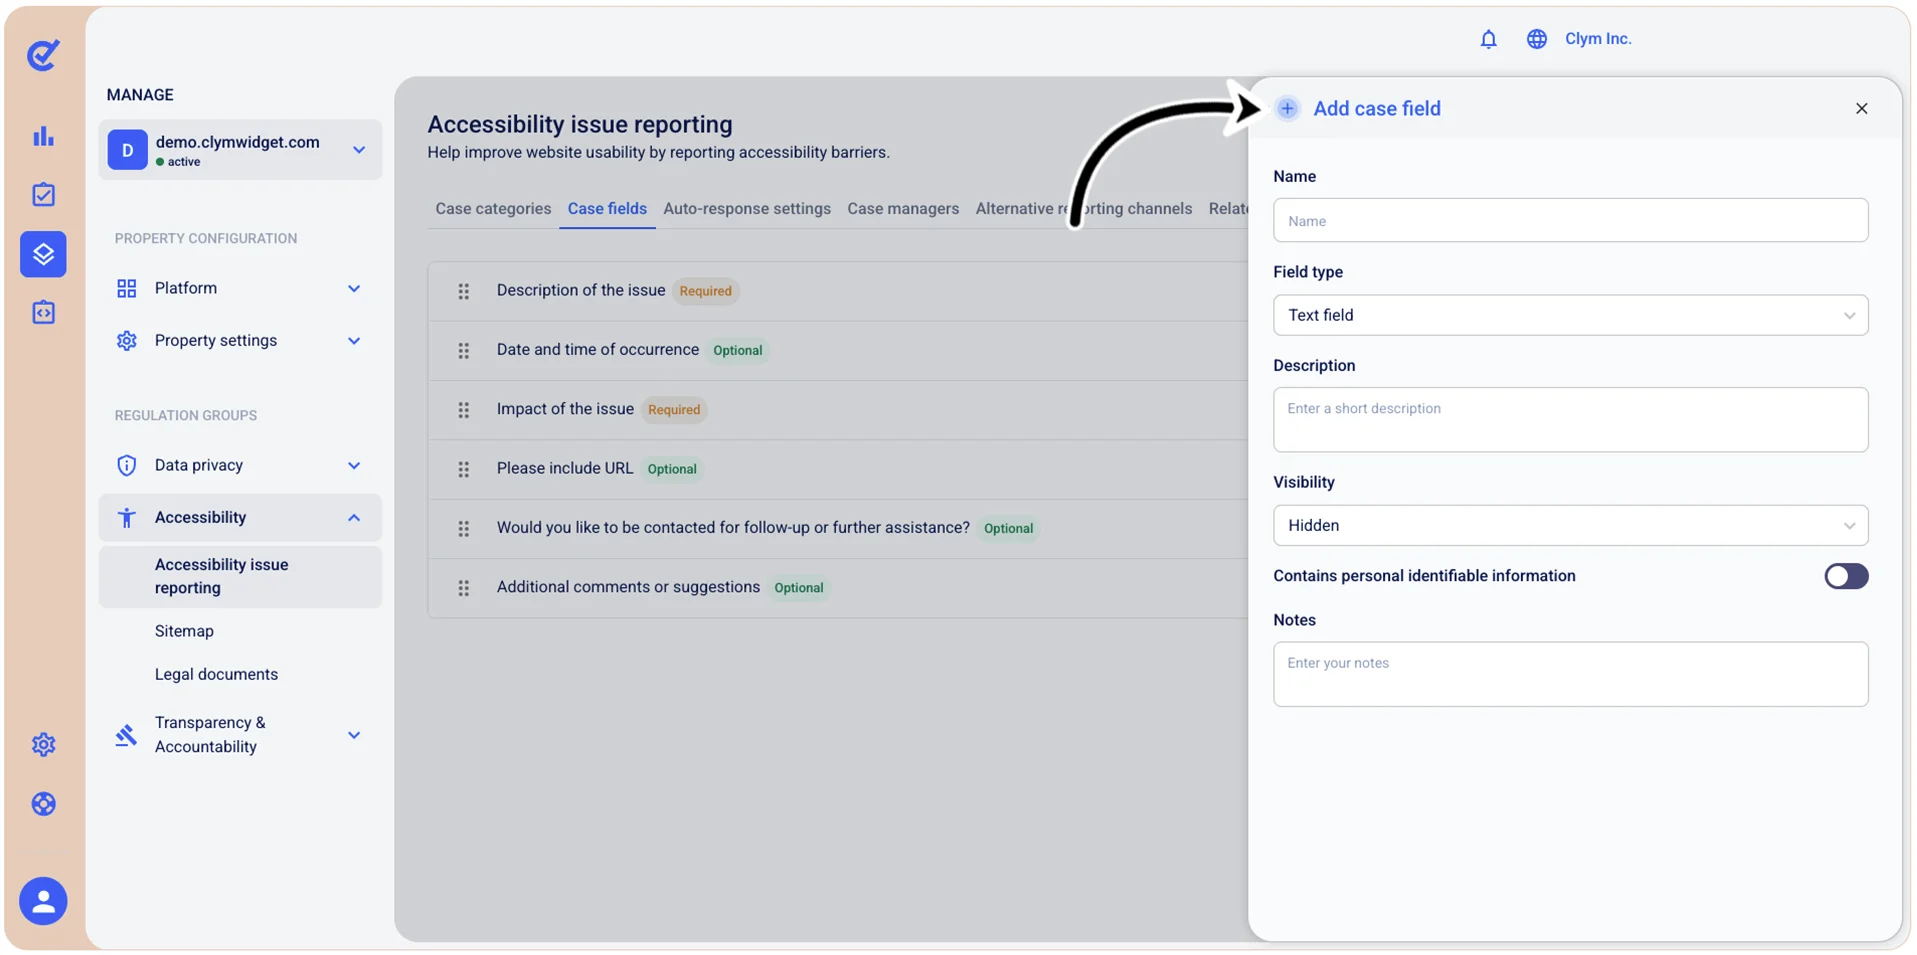Click drag handle for Additional comments or suggestions
The height and width of the screenshot is (955, 1917).
[464, 588]
